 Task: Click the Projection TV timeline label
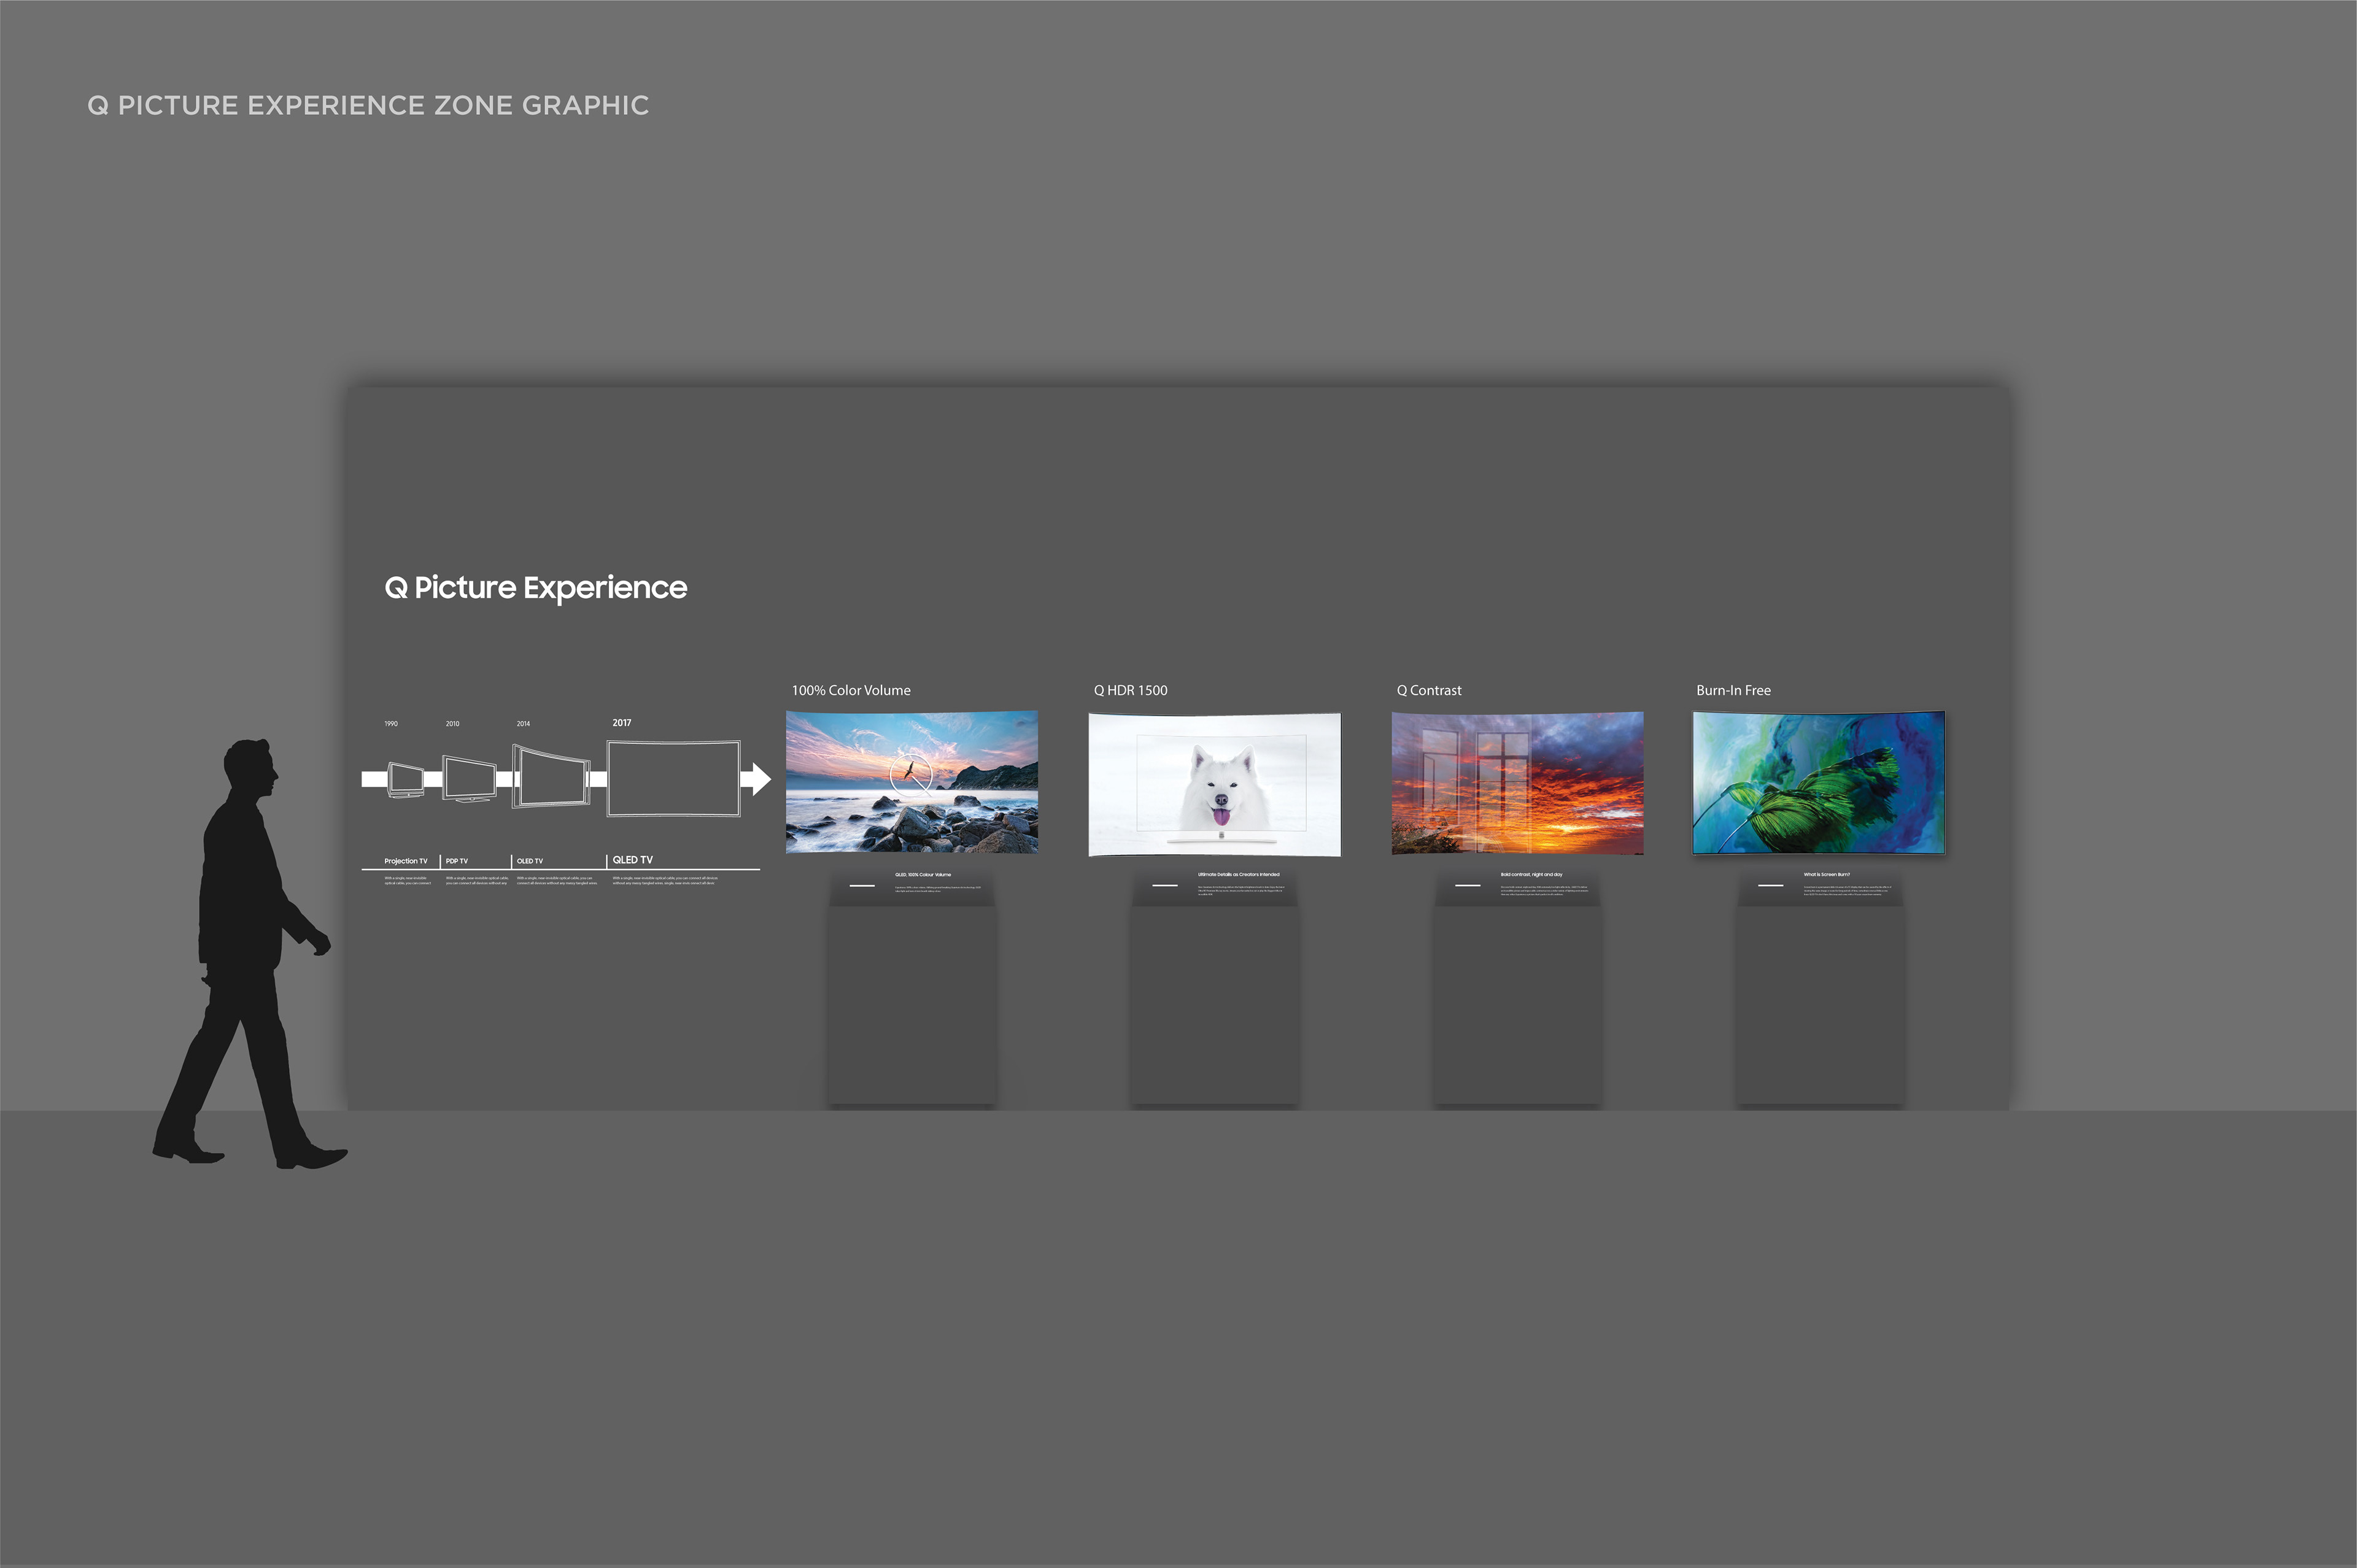pyautogui.click(x=406, y=861)
